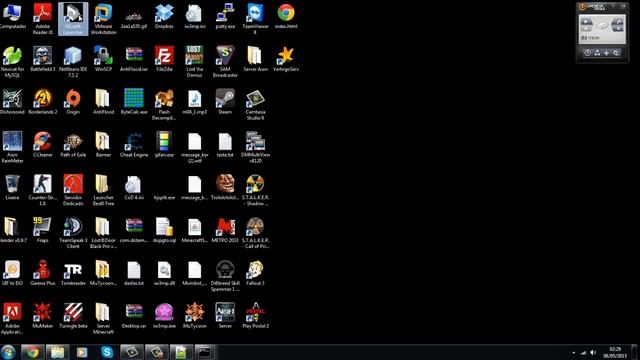The height and width of the screenshot is (360, 640).
Task: Open the MuMaker shortcut
Action: click(42, 316)
